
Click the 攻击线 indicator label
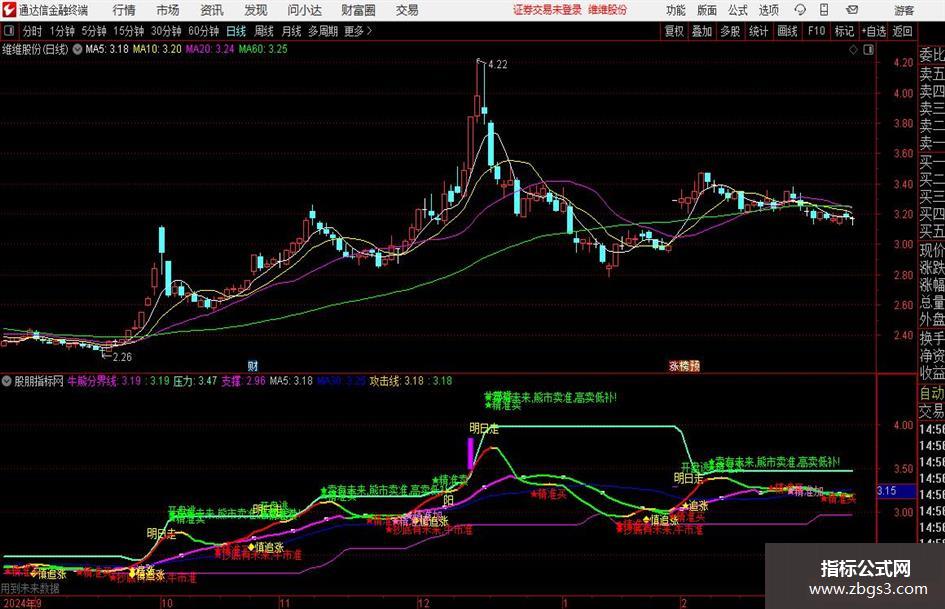point(385,381)
